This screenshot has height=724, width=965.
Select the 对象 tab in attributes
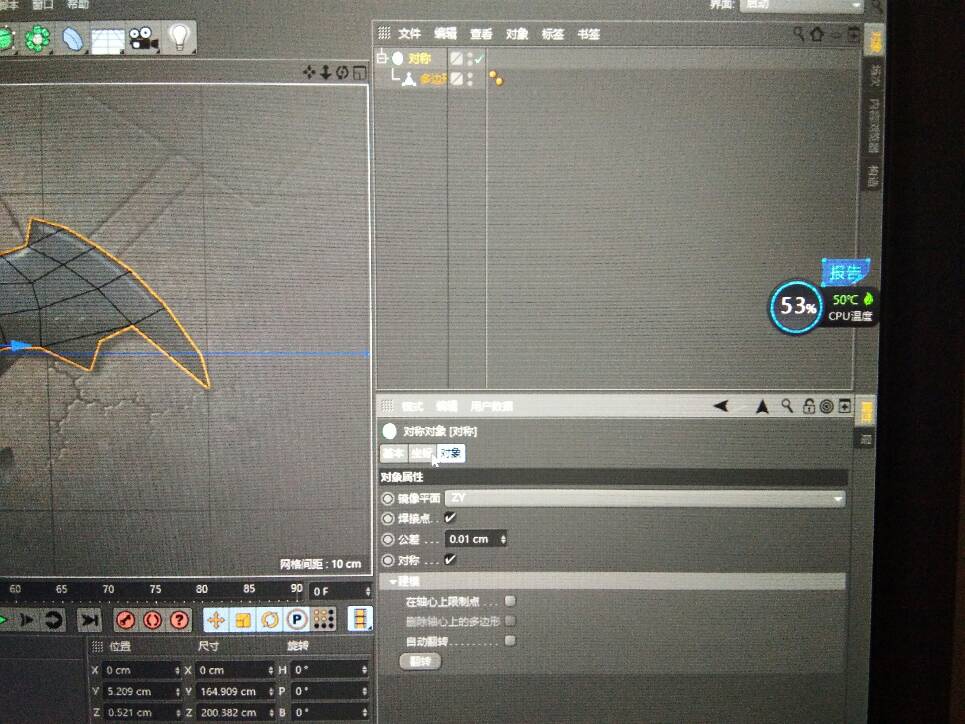pos(450,453)
